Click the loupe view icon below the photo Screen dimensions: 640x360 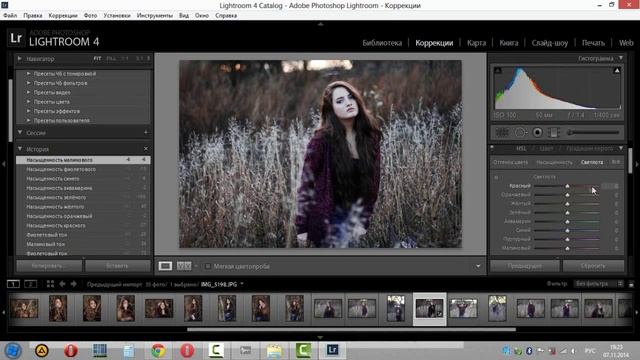(165, 266)
